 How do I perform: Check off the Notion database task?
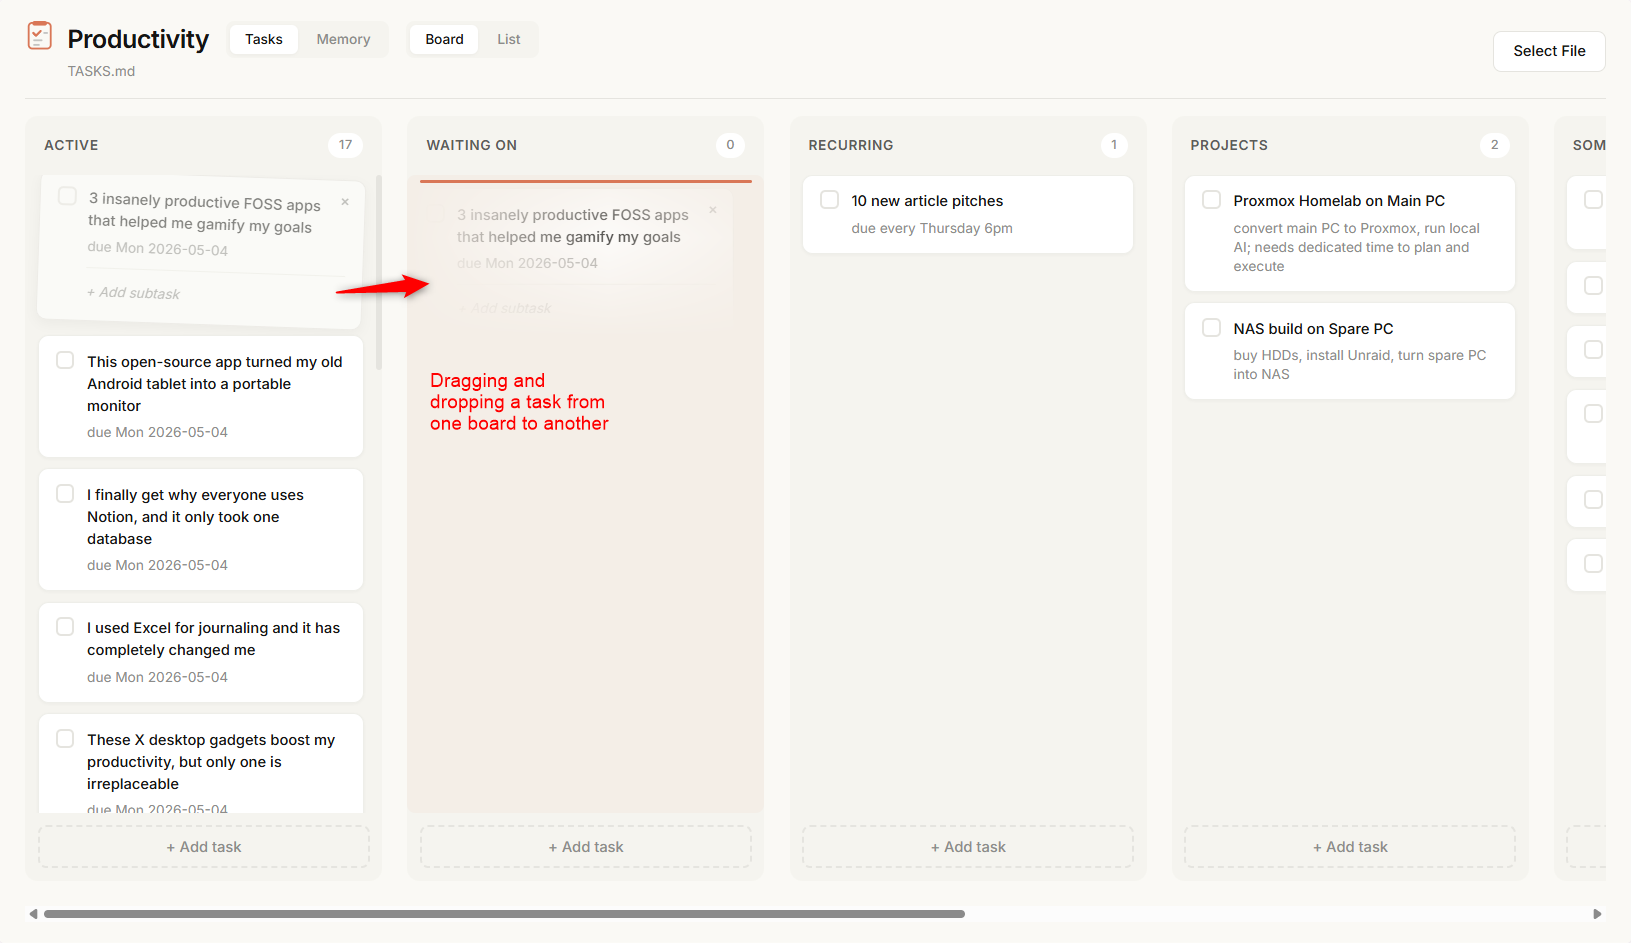point(65,493)
